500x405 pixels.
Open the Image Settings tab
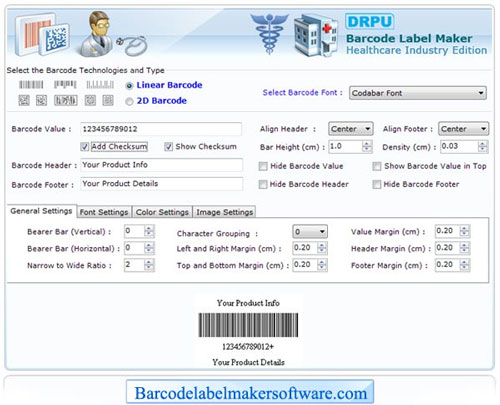pos(224,212)
